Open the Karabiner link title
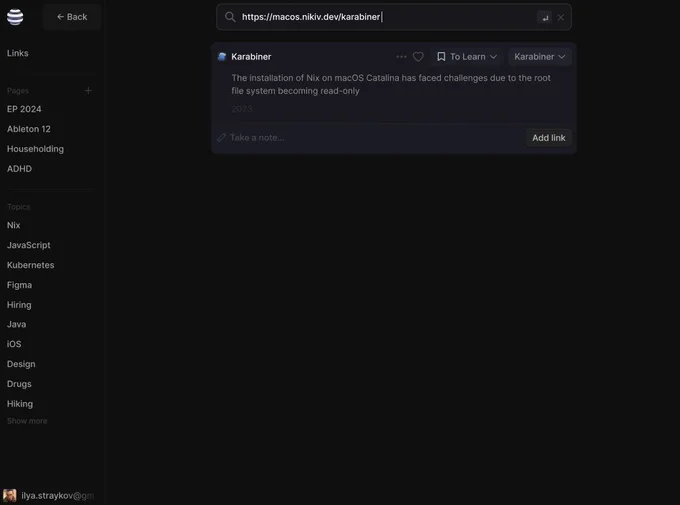Image resolution: width=680 pixels, height=505 pixels. pyautogui.click(x=251, y=56)
